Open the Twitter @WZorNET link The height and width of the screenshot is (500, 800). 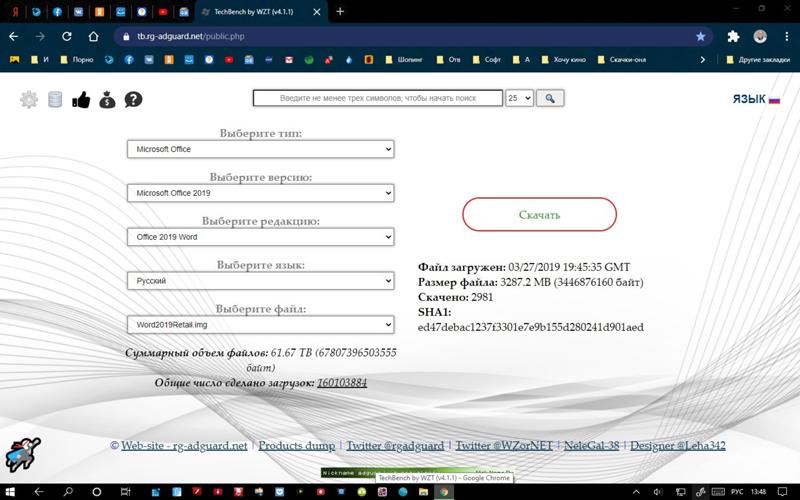tap(504, 445)
